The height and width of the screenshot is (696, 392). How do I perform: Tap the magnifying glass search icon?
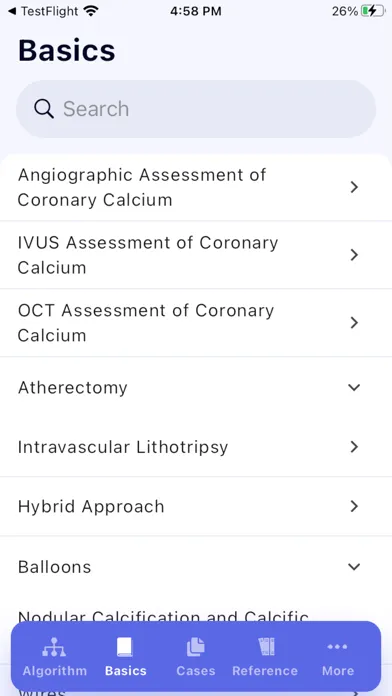(x=44, y=108)
